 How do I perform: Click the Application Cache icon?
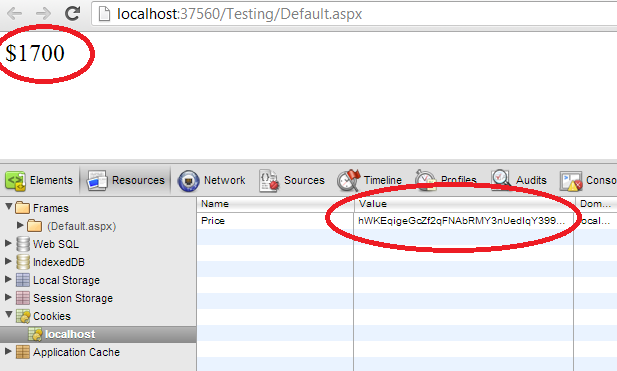(23, 352)
